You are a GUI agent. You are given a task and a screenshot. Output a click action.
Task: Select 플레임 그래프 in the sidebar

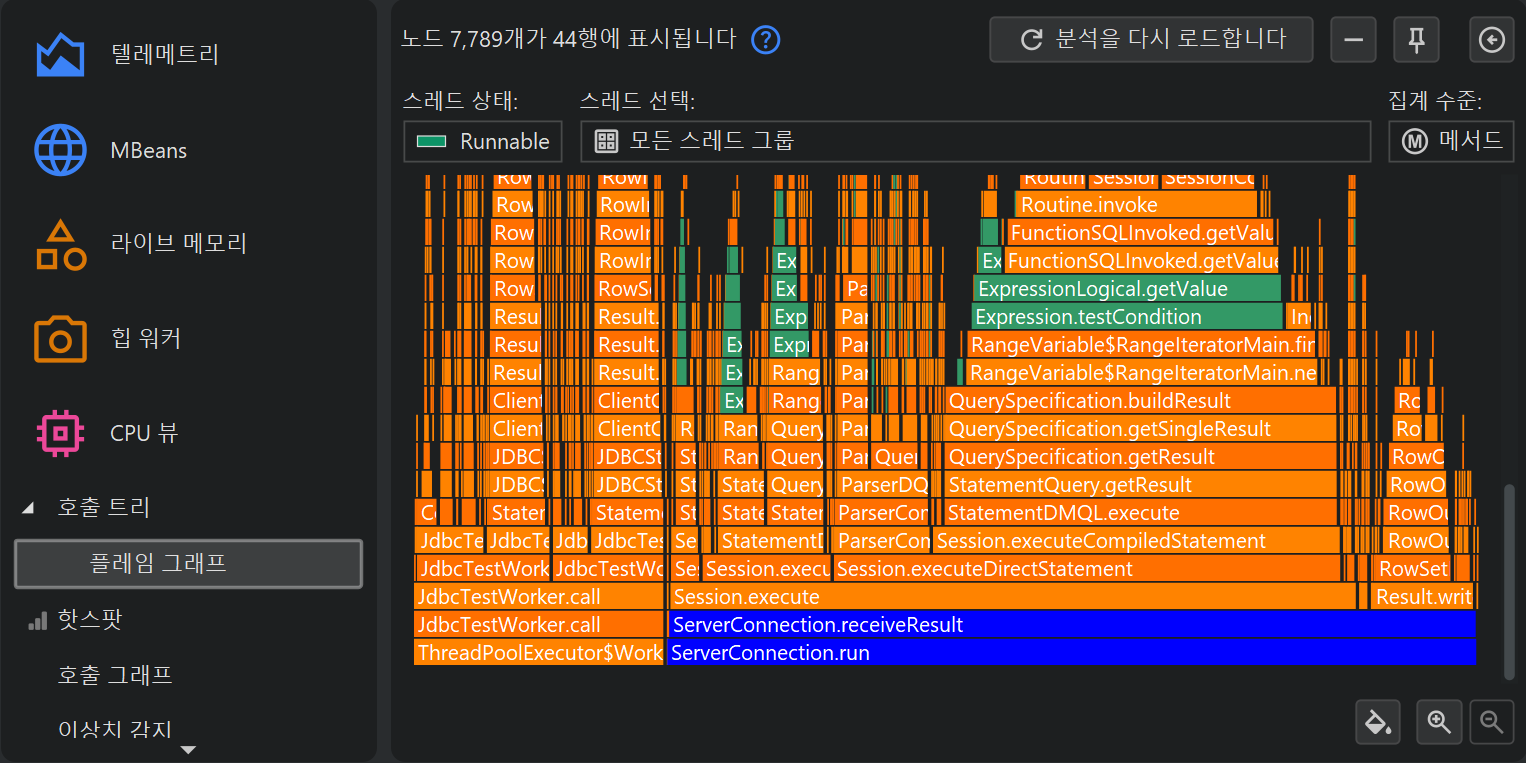(x=188, y=564)
